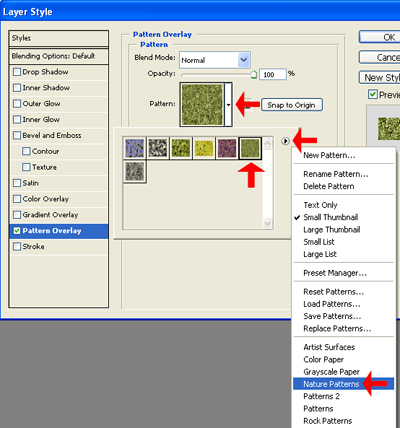Select the bright yellow pattern thumbnail
The width and height of the screenshot is (400, 428).
204,148
